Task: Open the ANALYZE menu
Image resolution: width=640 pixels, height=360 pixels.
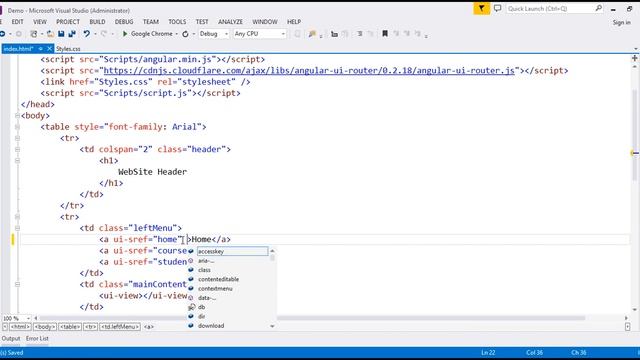Action: click(230, 22)
